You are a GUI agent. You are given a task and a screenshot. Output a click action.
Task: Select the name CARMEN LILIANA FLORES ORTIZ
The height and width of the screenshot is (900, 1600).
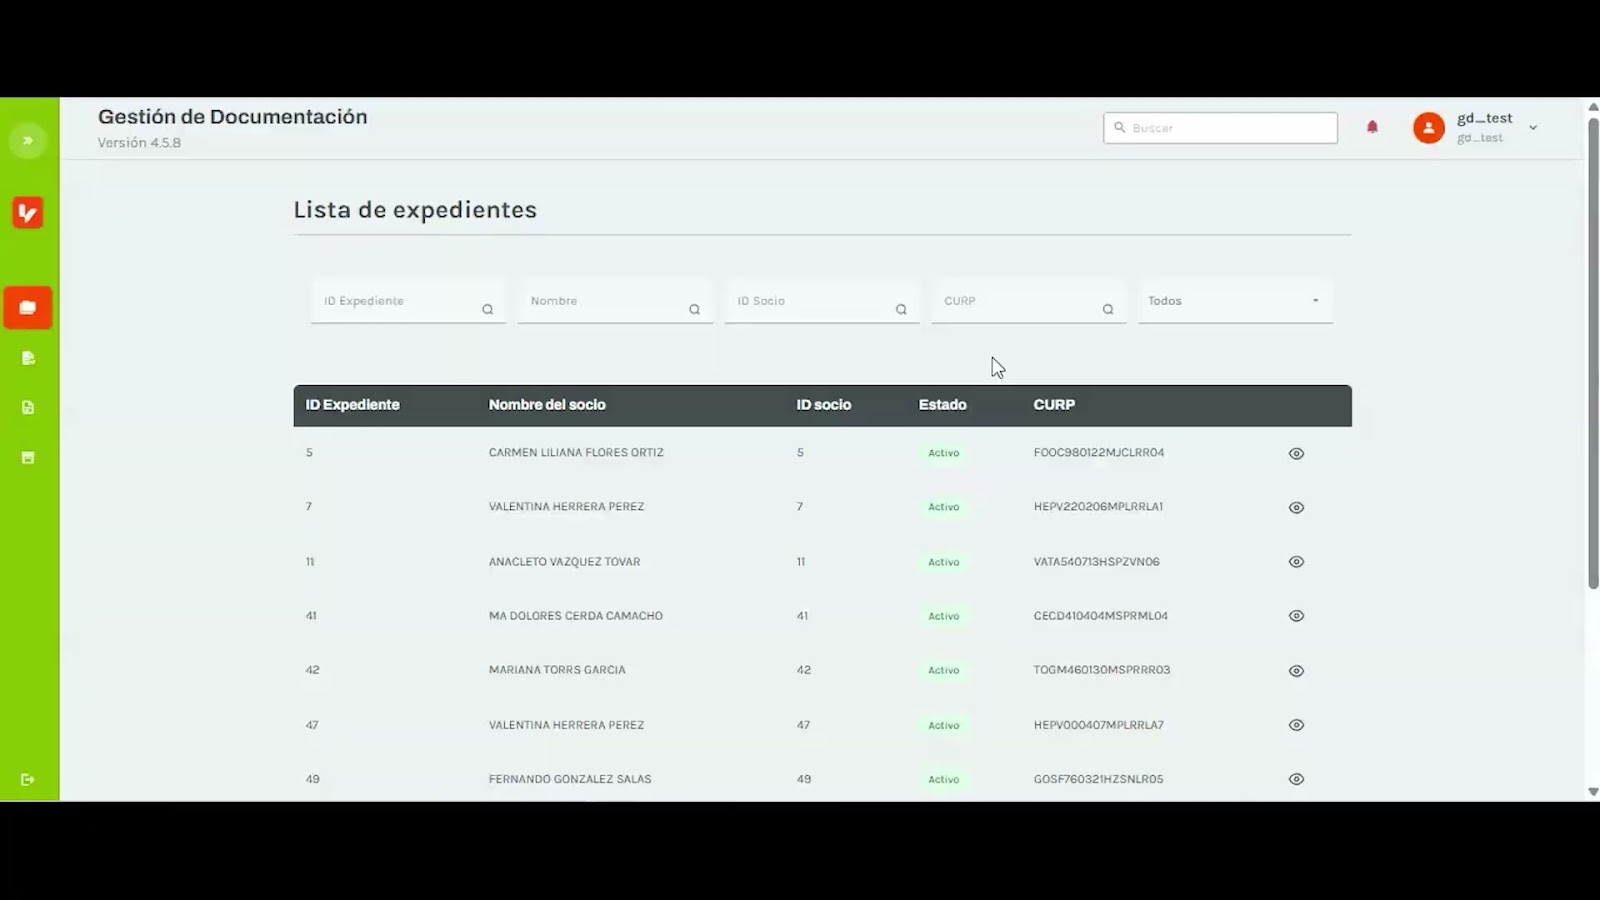576,453
